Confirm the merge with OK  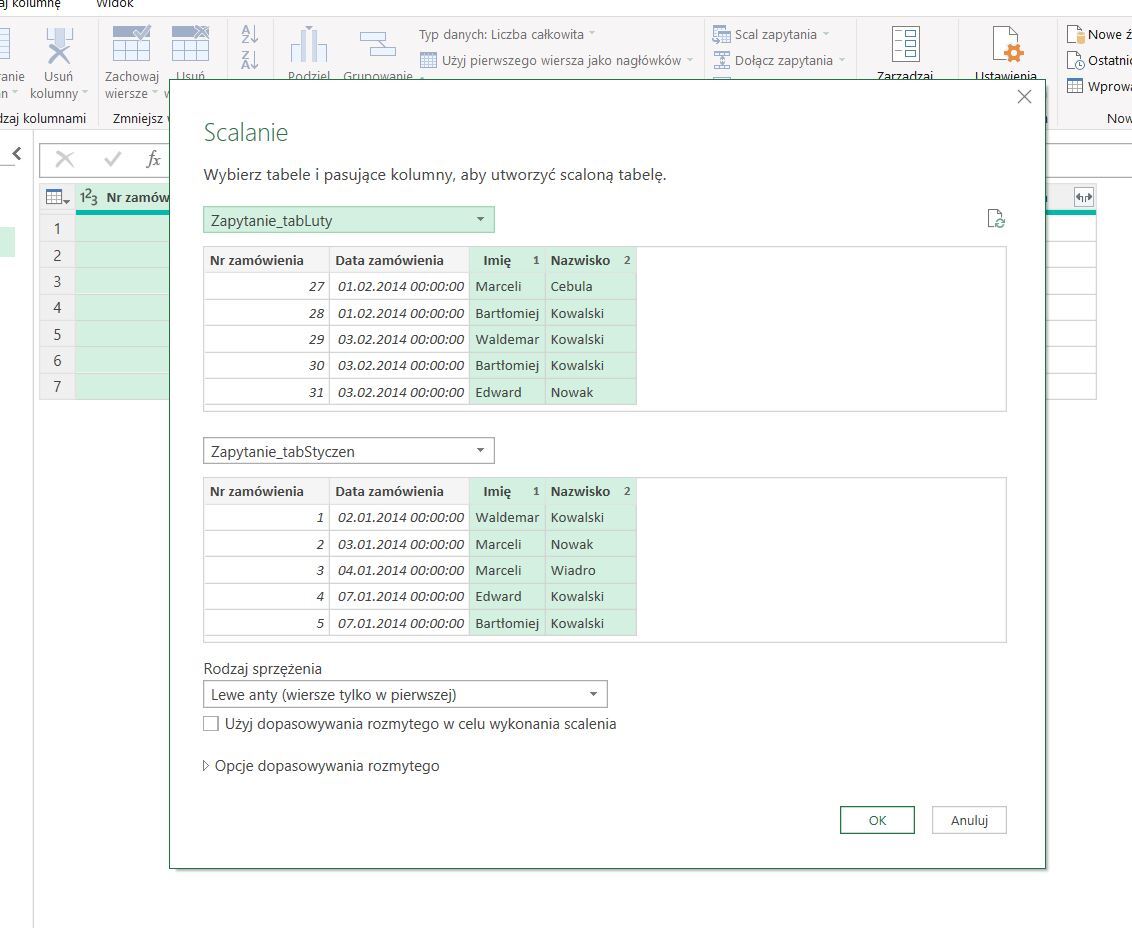(877, 820)
